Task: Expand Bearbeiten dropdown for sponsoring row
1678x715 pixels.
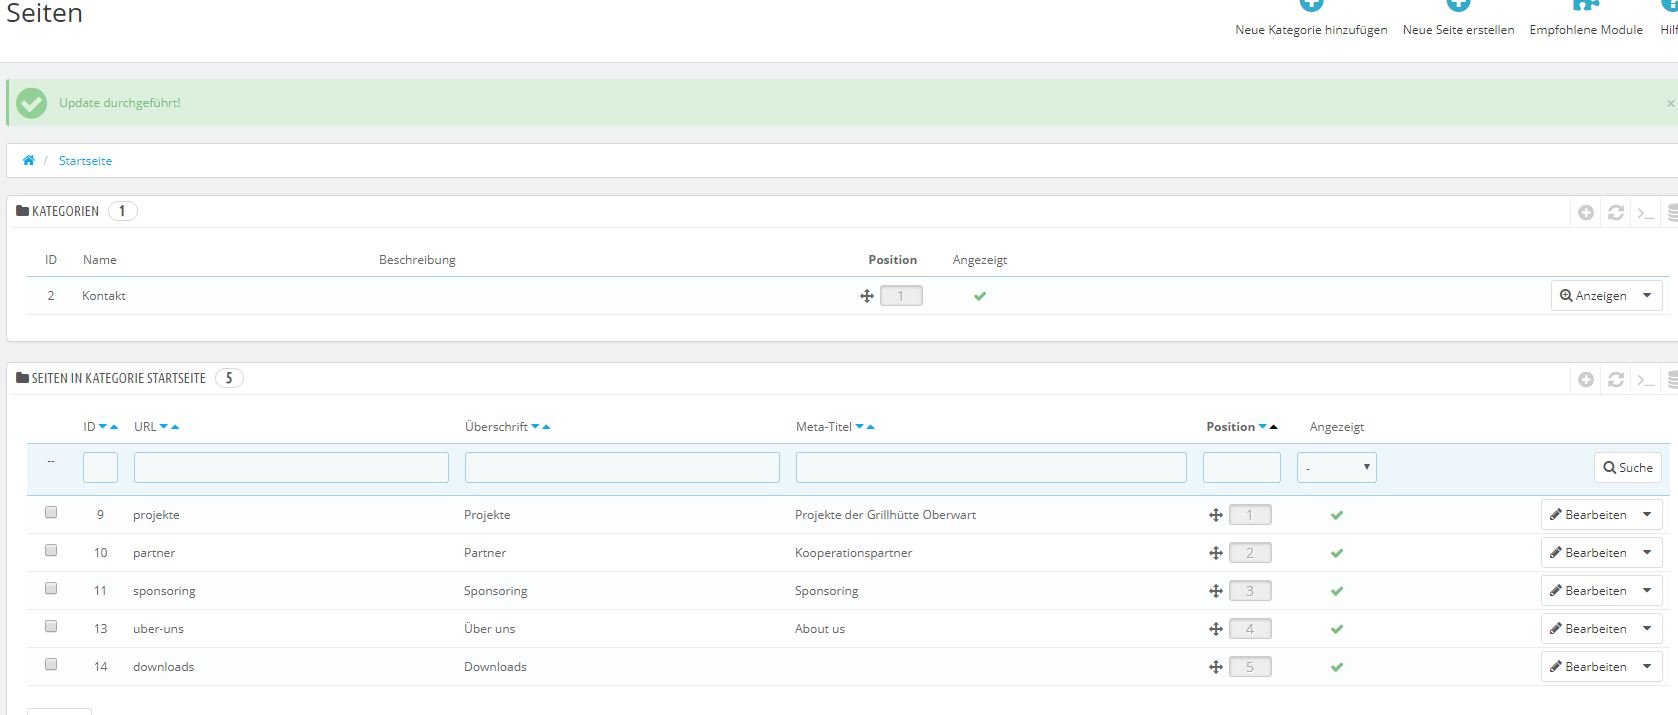Action: (x=1647, y=590)
